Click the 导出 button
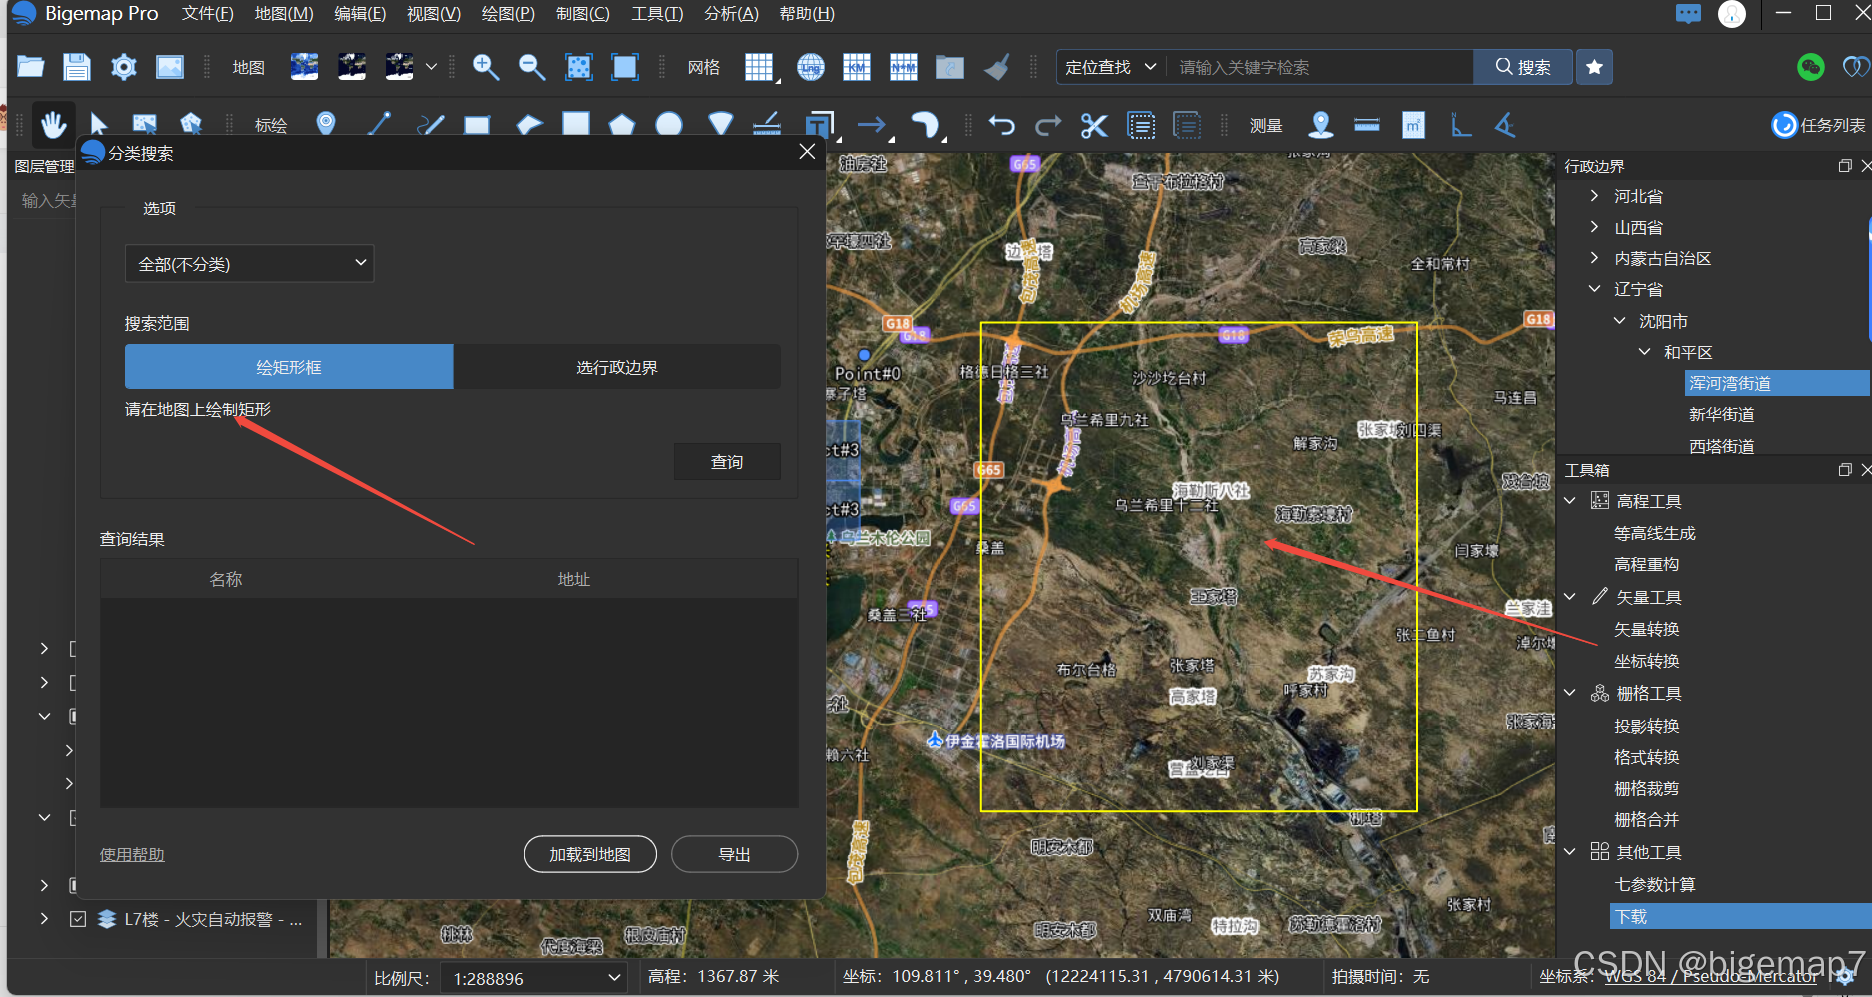This screenshot has height=997, width=1872. (734, 854)
